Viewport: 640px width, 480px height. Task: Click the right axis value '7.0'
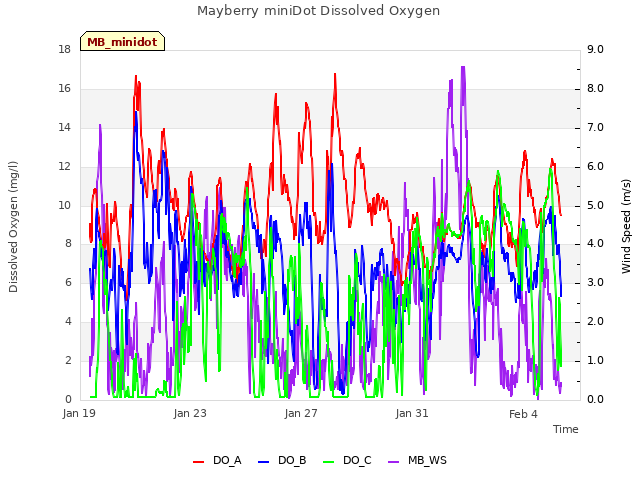pyautogui.click(x=595, y=127)
